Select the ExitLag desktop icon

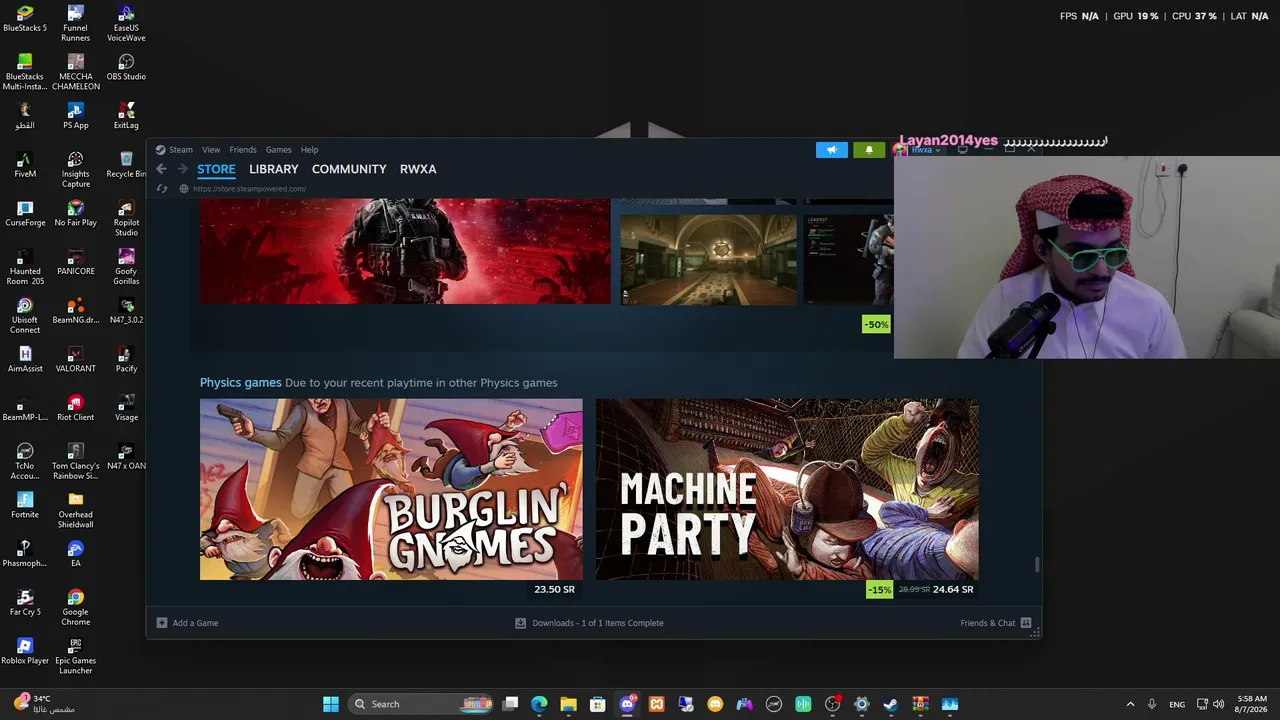pos(126,117)
